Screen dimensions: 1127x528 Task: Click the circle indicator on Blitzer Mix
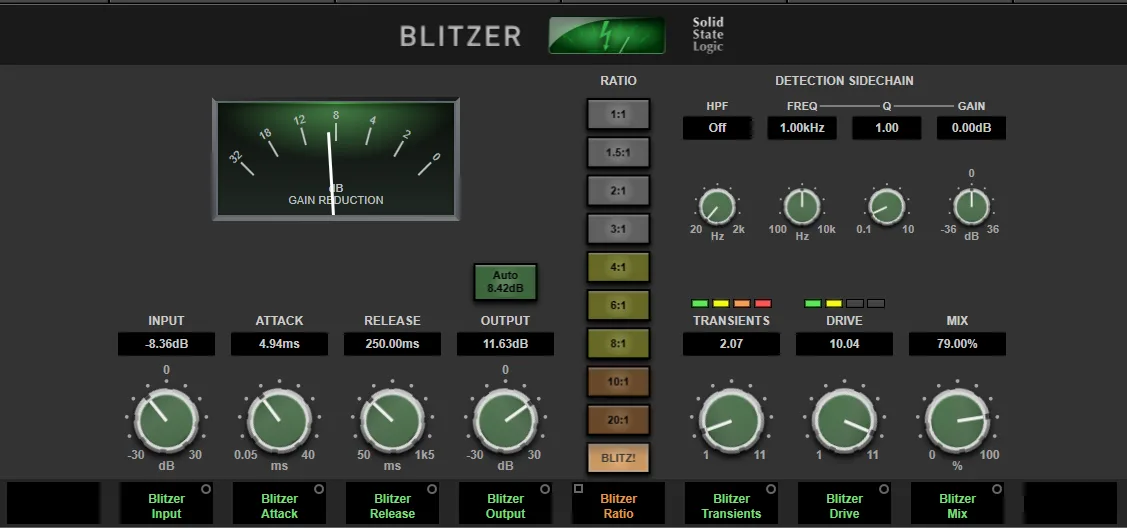[997, 489]
